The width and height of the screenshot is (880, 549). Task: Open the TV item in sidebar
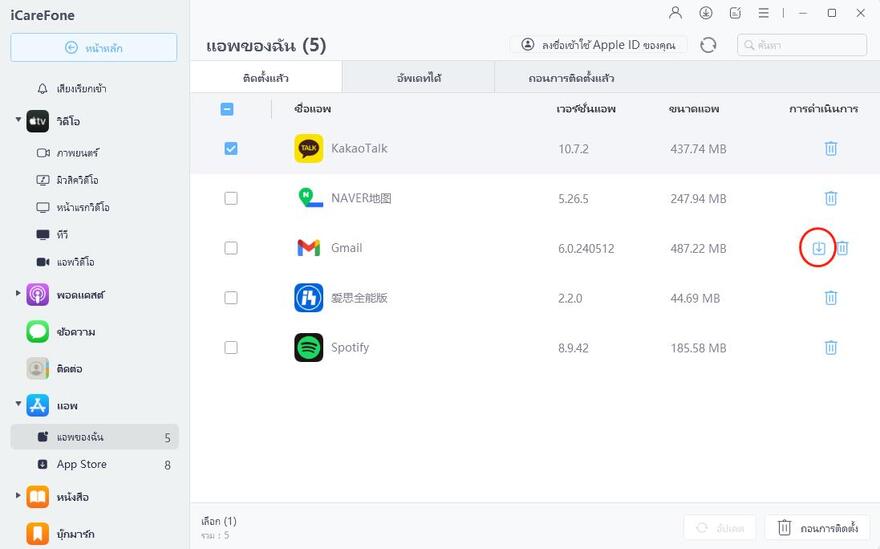[52, 235]
